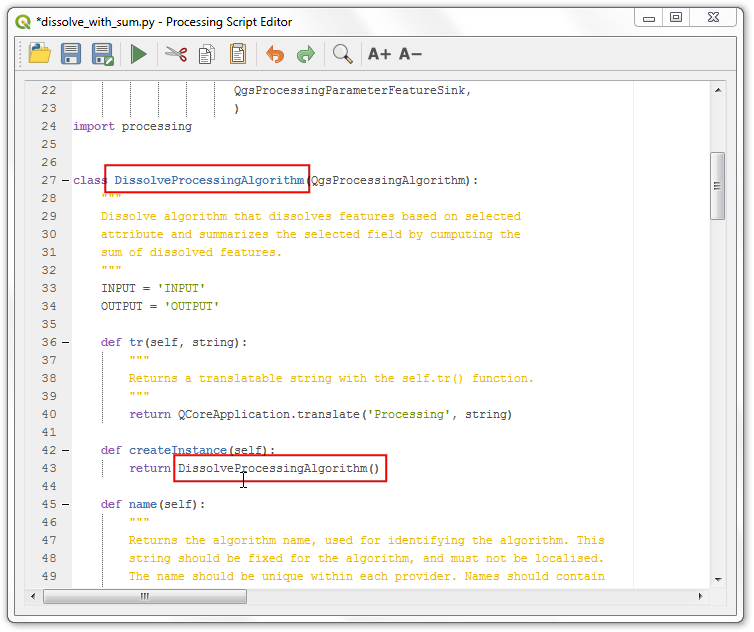754x632 pixels.
Task: Undo the last edit
Action: (x=275, y=54)
